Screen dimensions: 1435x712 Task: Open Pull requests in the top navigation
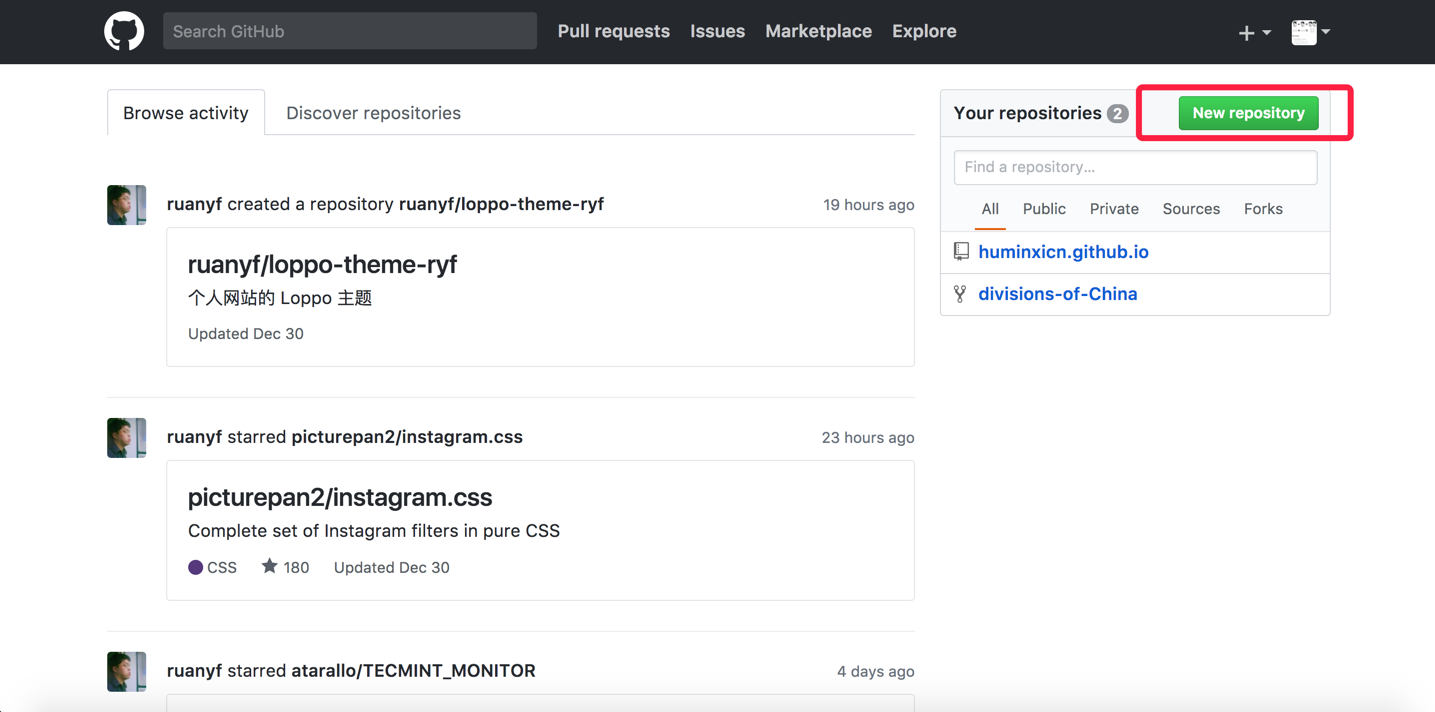click(x=614, y=31)
